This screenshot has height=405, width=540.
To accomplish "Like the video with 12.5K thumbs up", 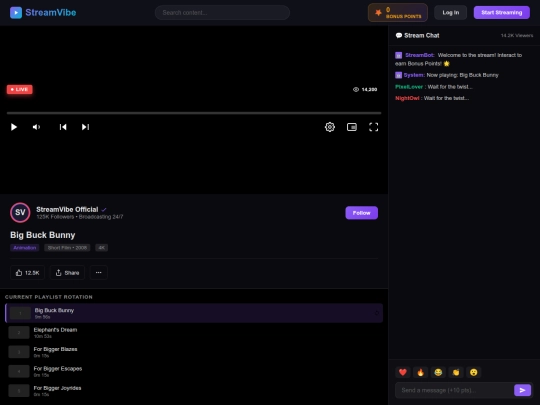I will pyautogui.click(x=27, y=273).
